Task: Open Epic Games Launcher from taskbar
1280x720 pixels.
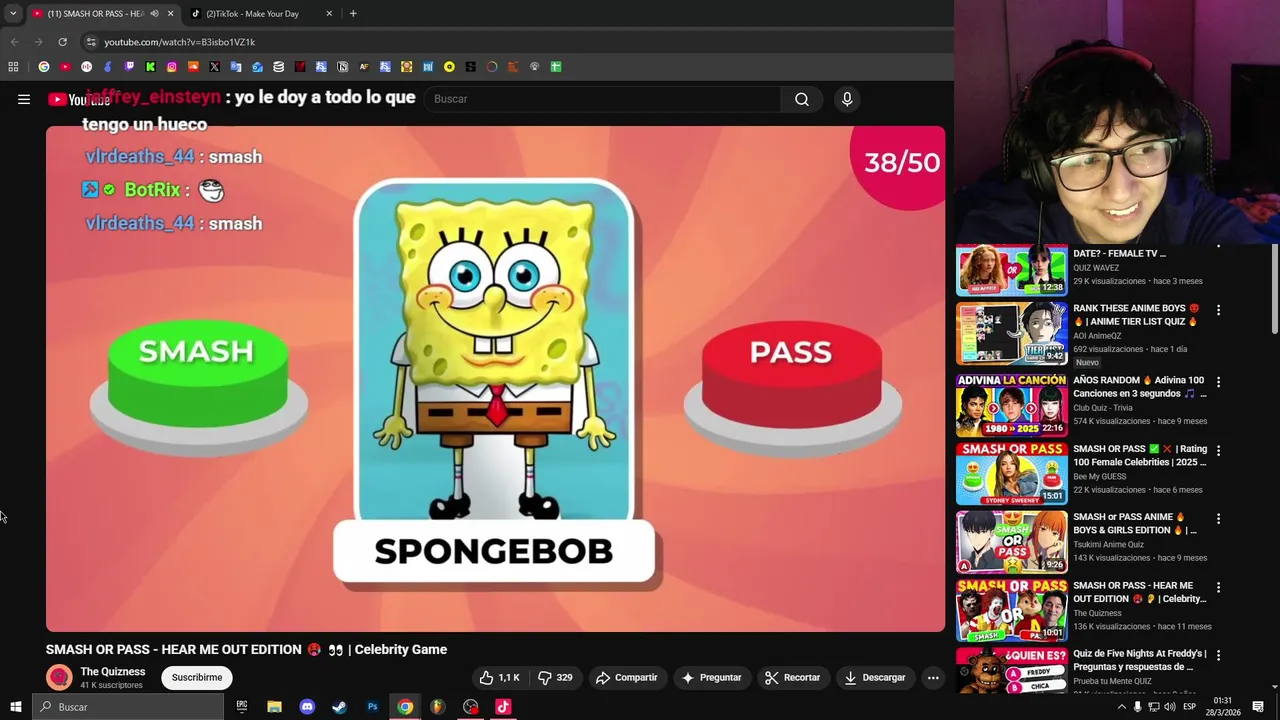Action: click(x=242, y=707)
